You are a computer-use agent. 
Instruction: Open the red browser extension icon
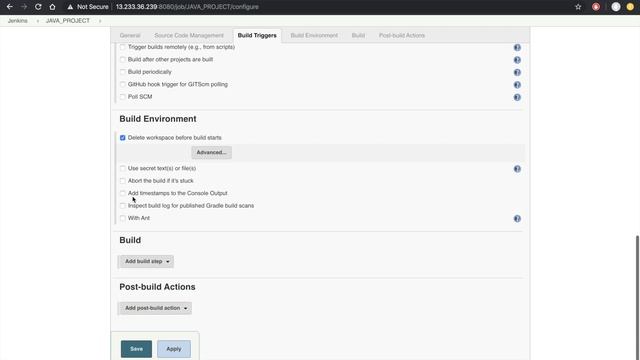[x=596, y=7]
